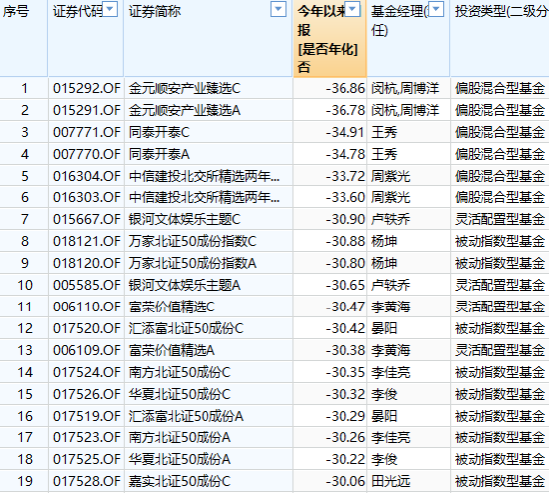Select code cell 015667.OF
550x493 pixels.
[x=86, y=219]
